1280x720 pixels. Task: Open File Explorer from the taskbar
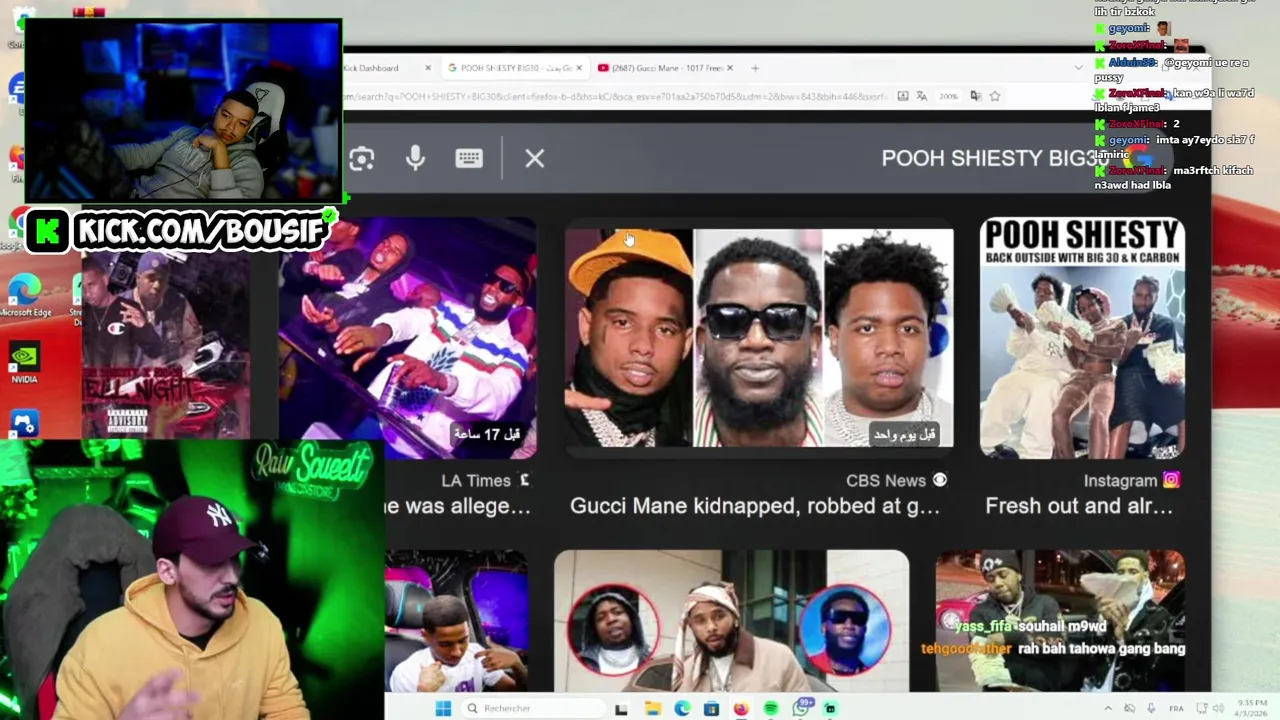click(x=652, y=708)
